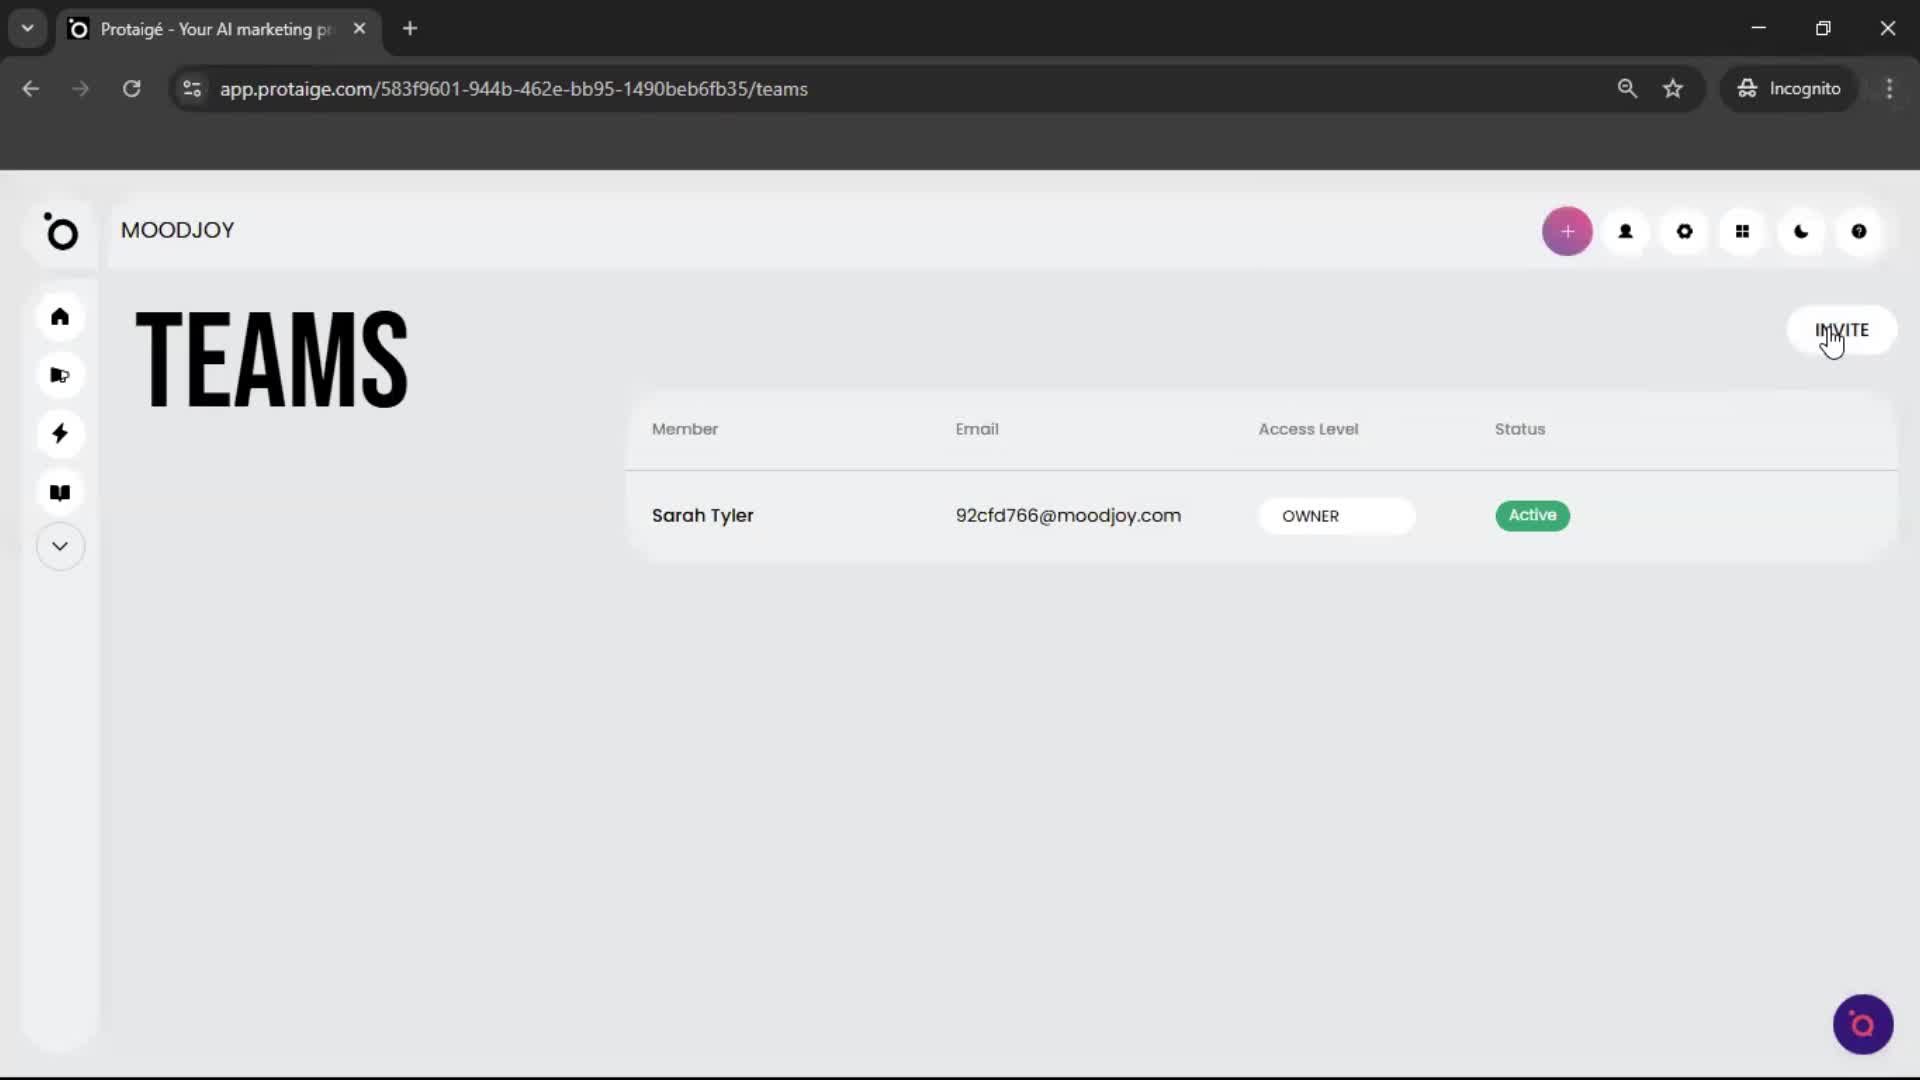Click the Protaigé logo in the top left
1920x1080 pixels.
tap(62, 233)
